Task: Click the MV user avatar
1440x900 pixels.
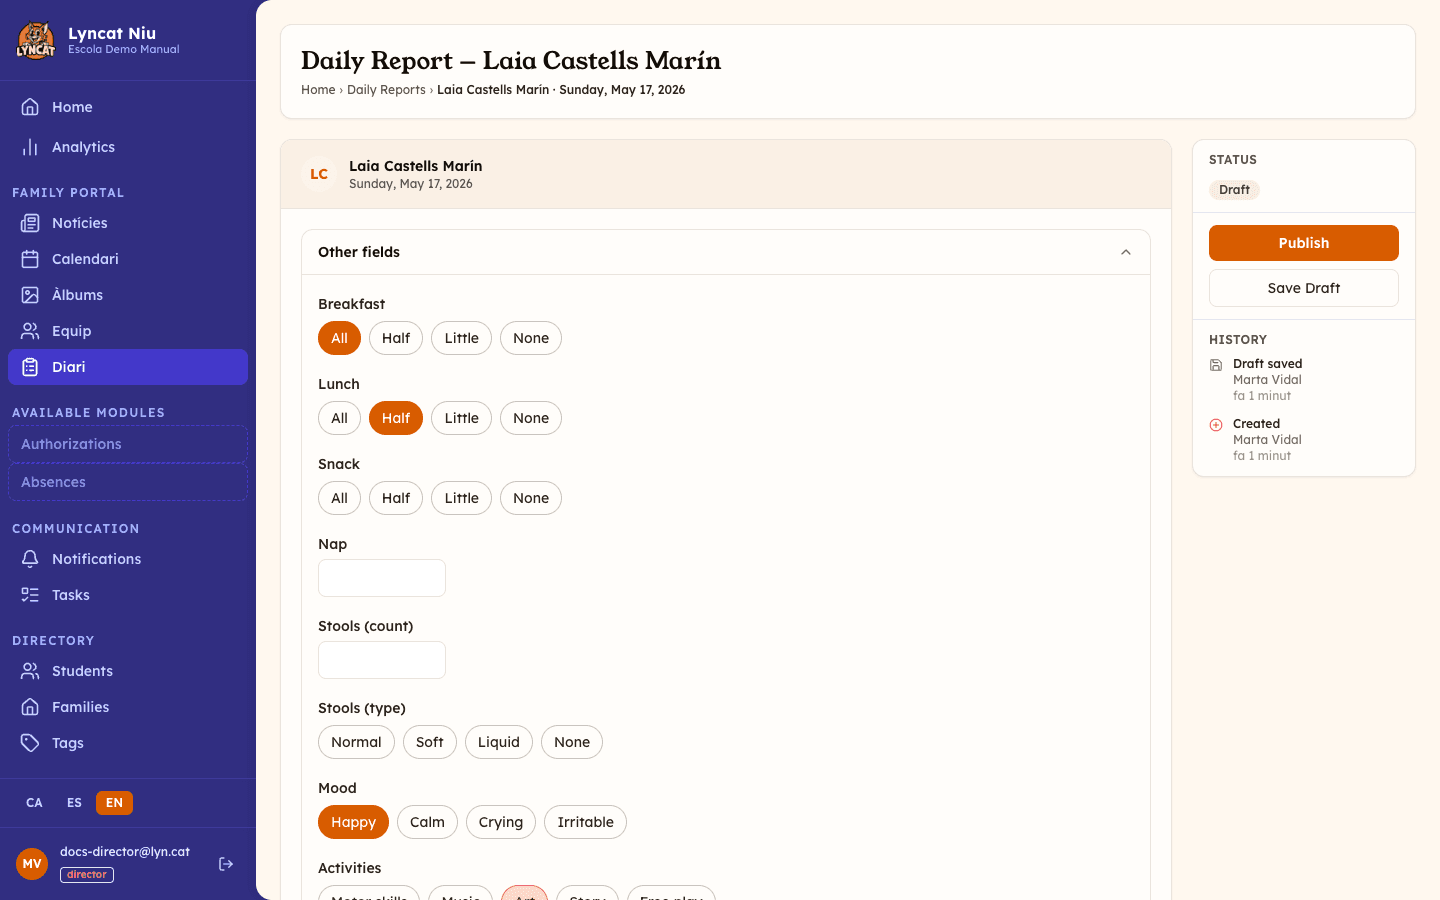Action: pyautogui.click(x=32, y=864)
